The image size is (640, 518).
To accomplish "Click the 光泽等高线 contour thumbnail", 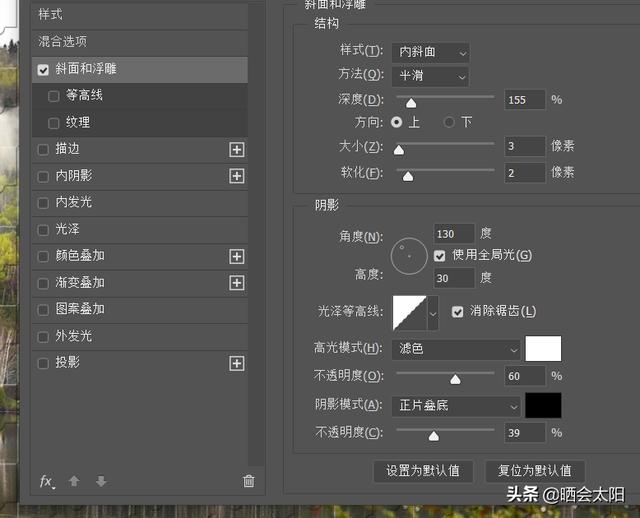I will [409, 313].
